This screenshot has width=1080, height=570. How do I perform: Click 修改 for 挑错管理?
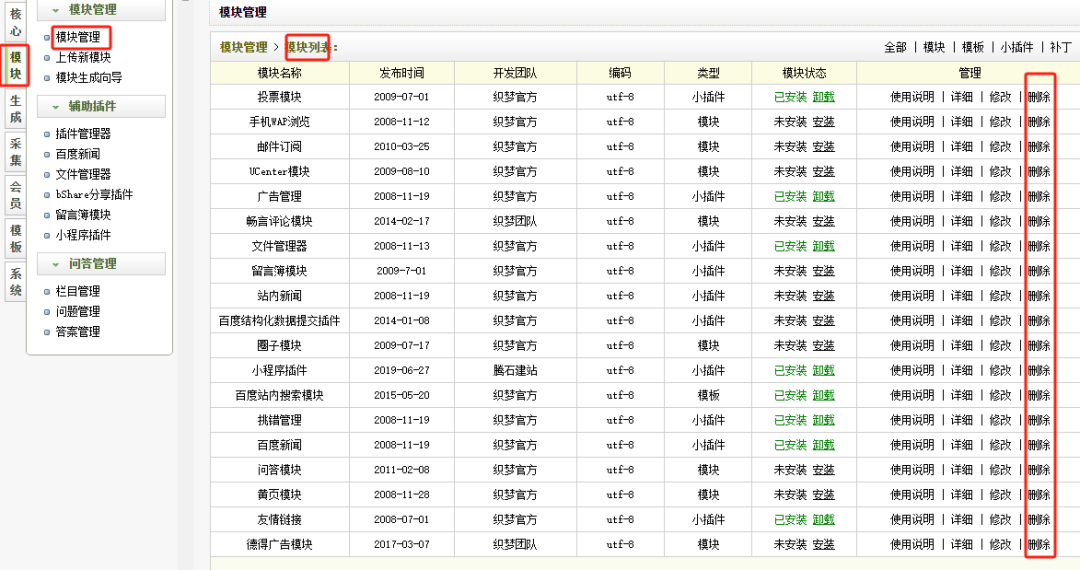point(1001,420)
